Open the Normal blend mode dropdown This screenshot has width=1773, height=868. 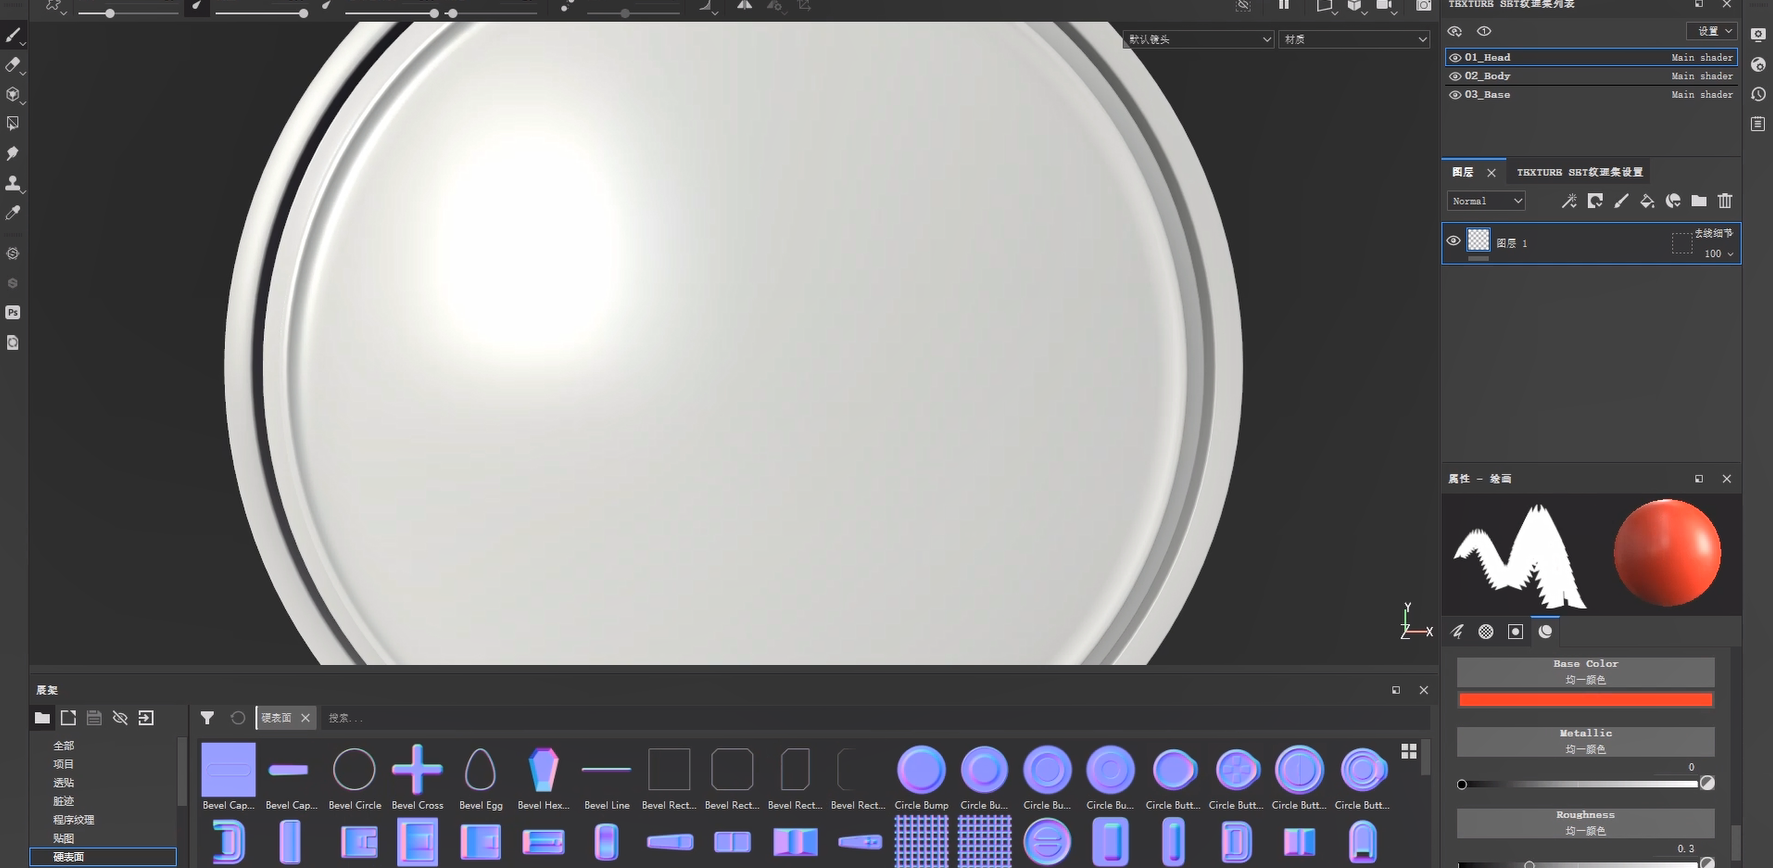pos(1486,201)
